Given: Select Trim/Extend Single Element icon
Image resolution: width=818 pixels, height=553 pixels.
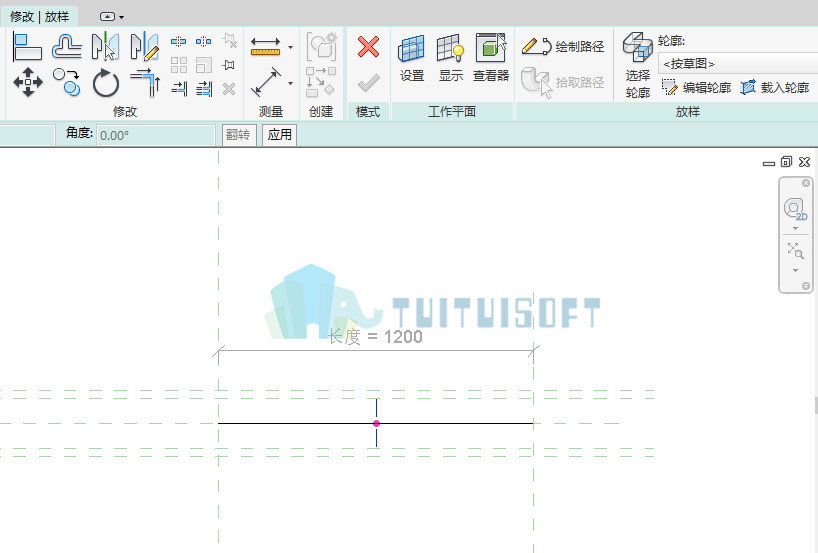Looking at the screenshot, I should (178, 89).
